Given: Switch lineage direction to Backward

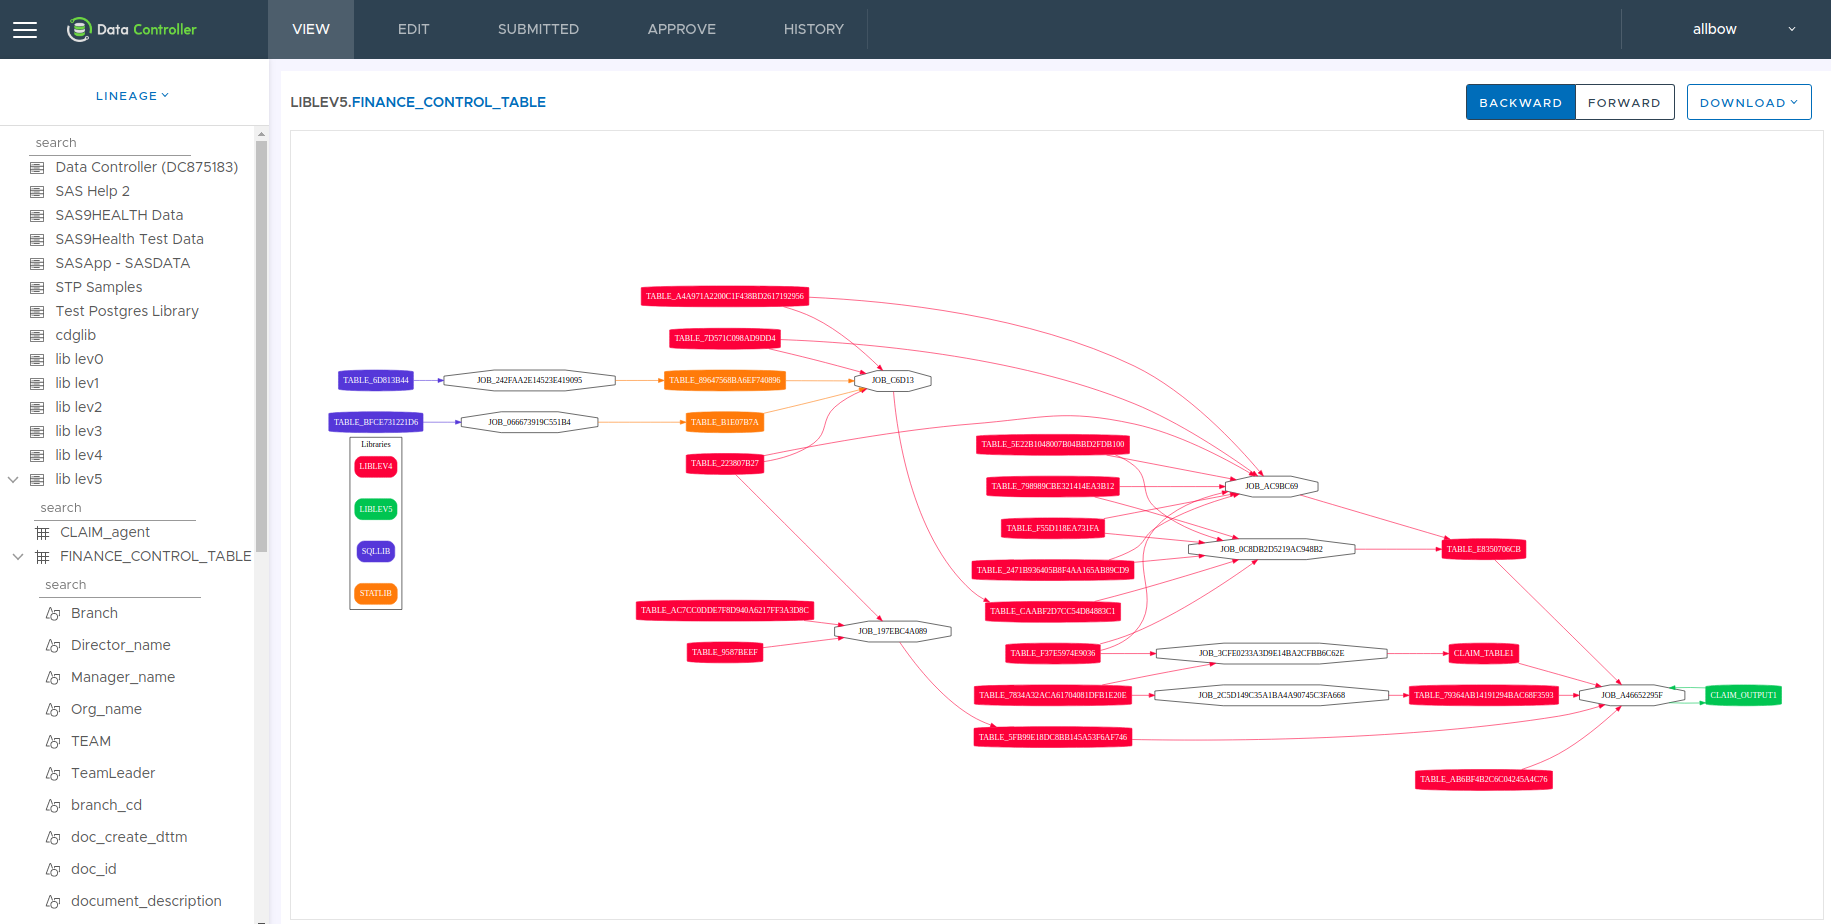Looking at the screenshot, I should click(1520, 102).
